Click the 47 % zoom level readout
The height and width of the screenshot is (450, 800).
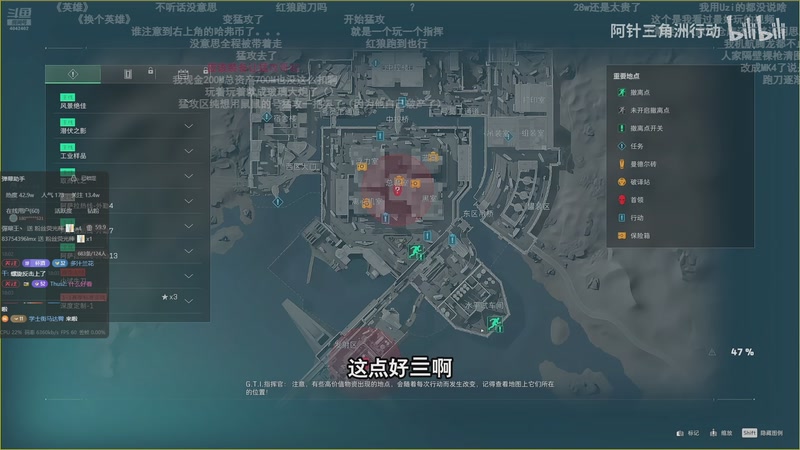[x=742, y=352]
